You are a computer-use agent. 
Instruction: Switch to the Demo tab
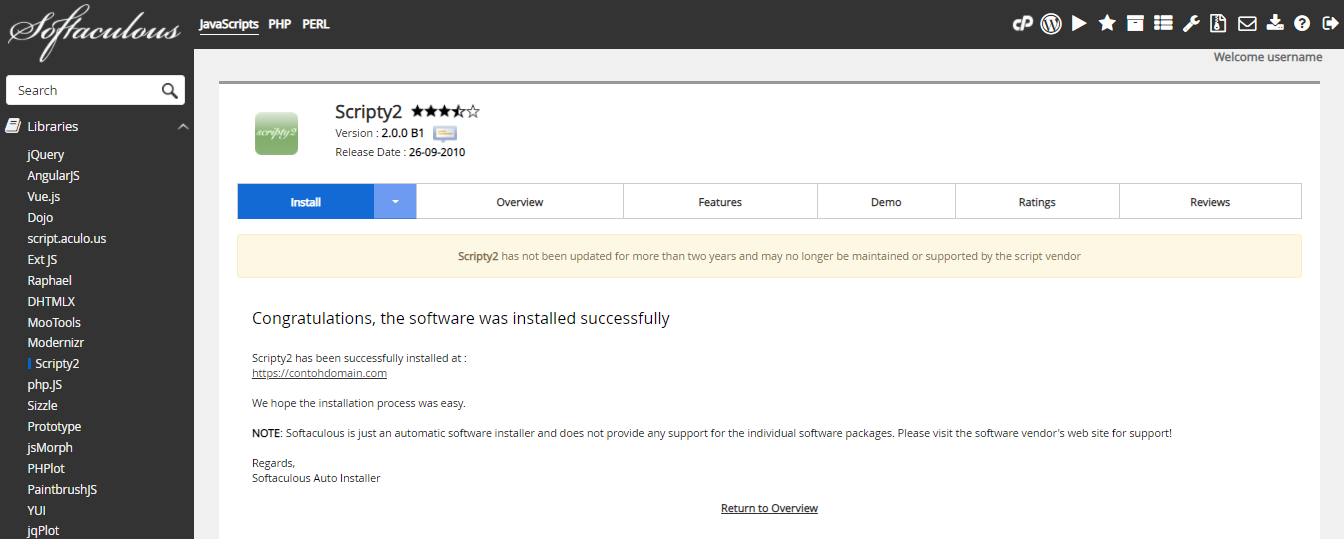click(x=886, y=201)
